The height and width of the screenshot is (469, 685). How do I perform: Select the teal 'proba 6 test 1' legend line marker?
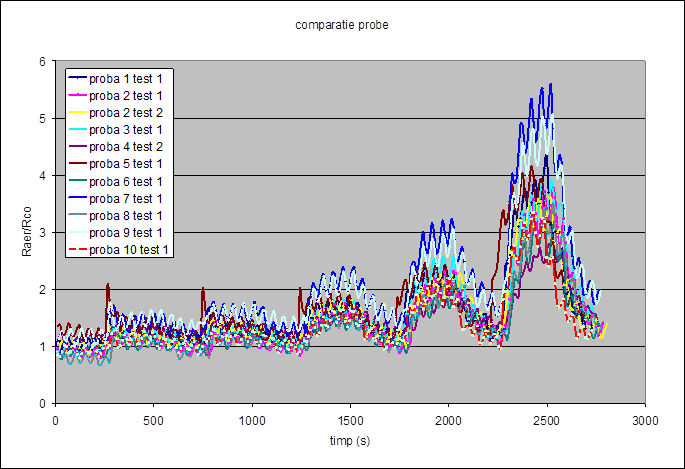[77, 181]
